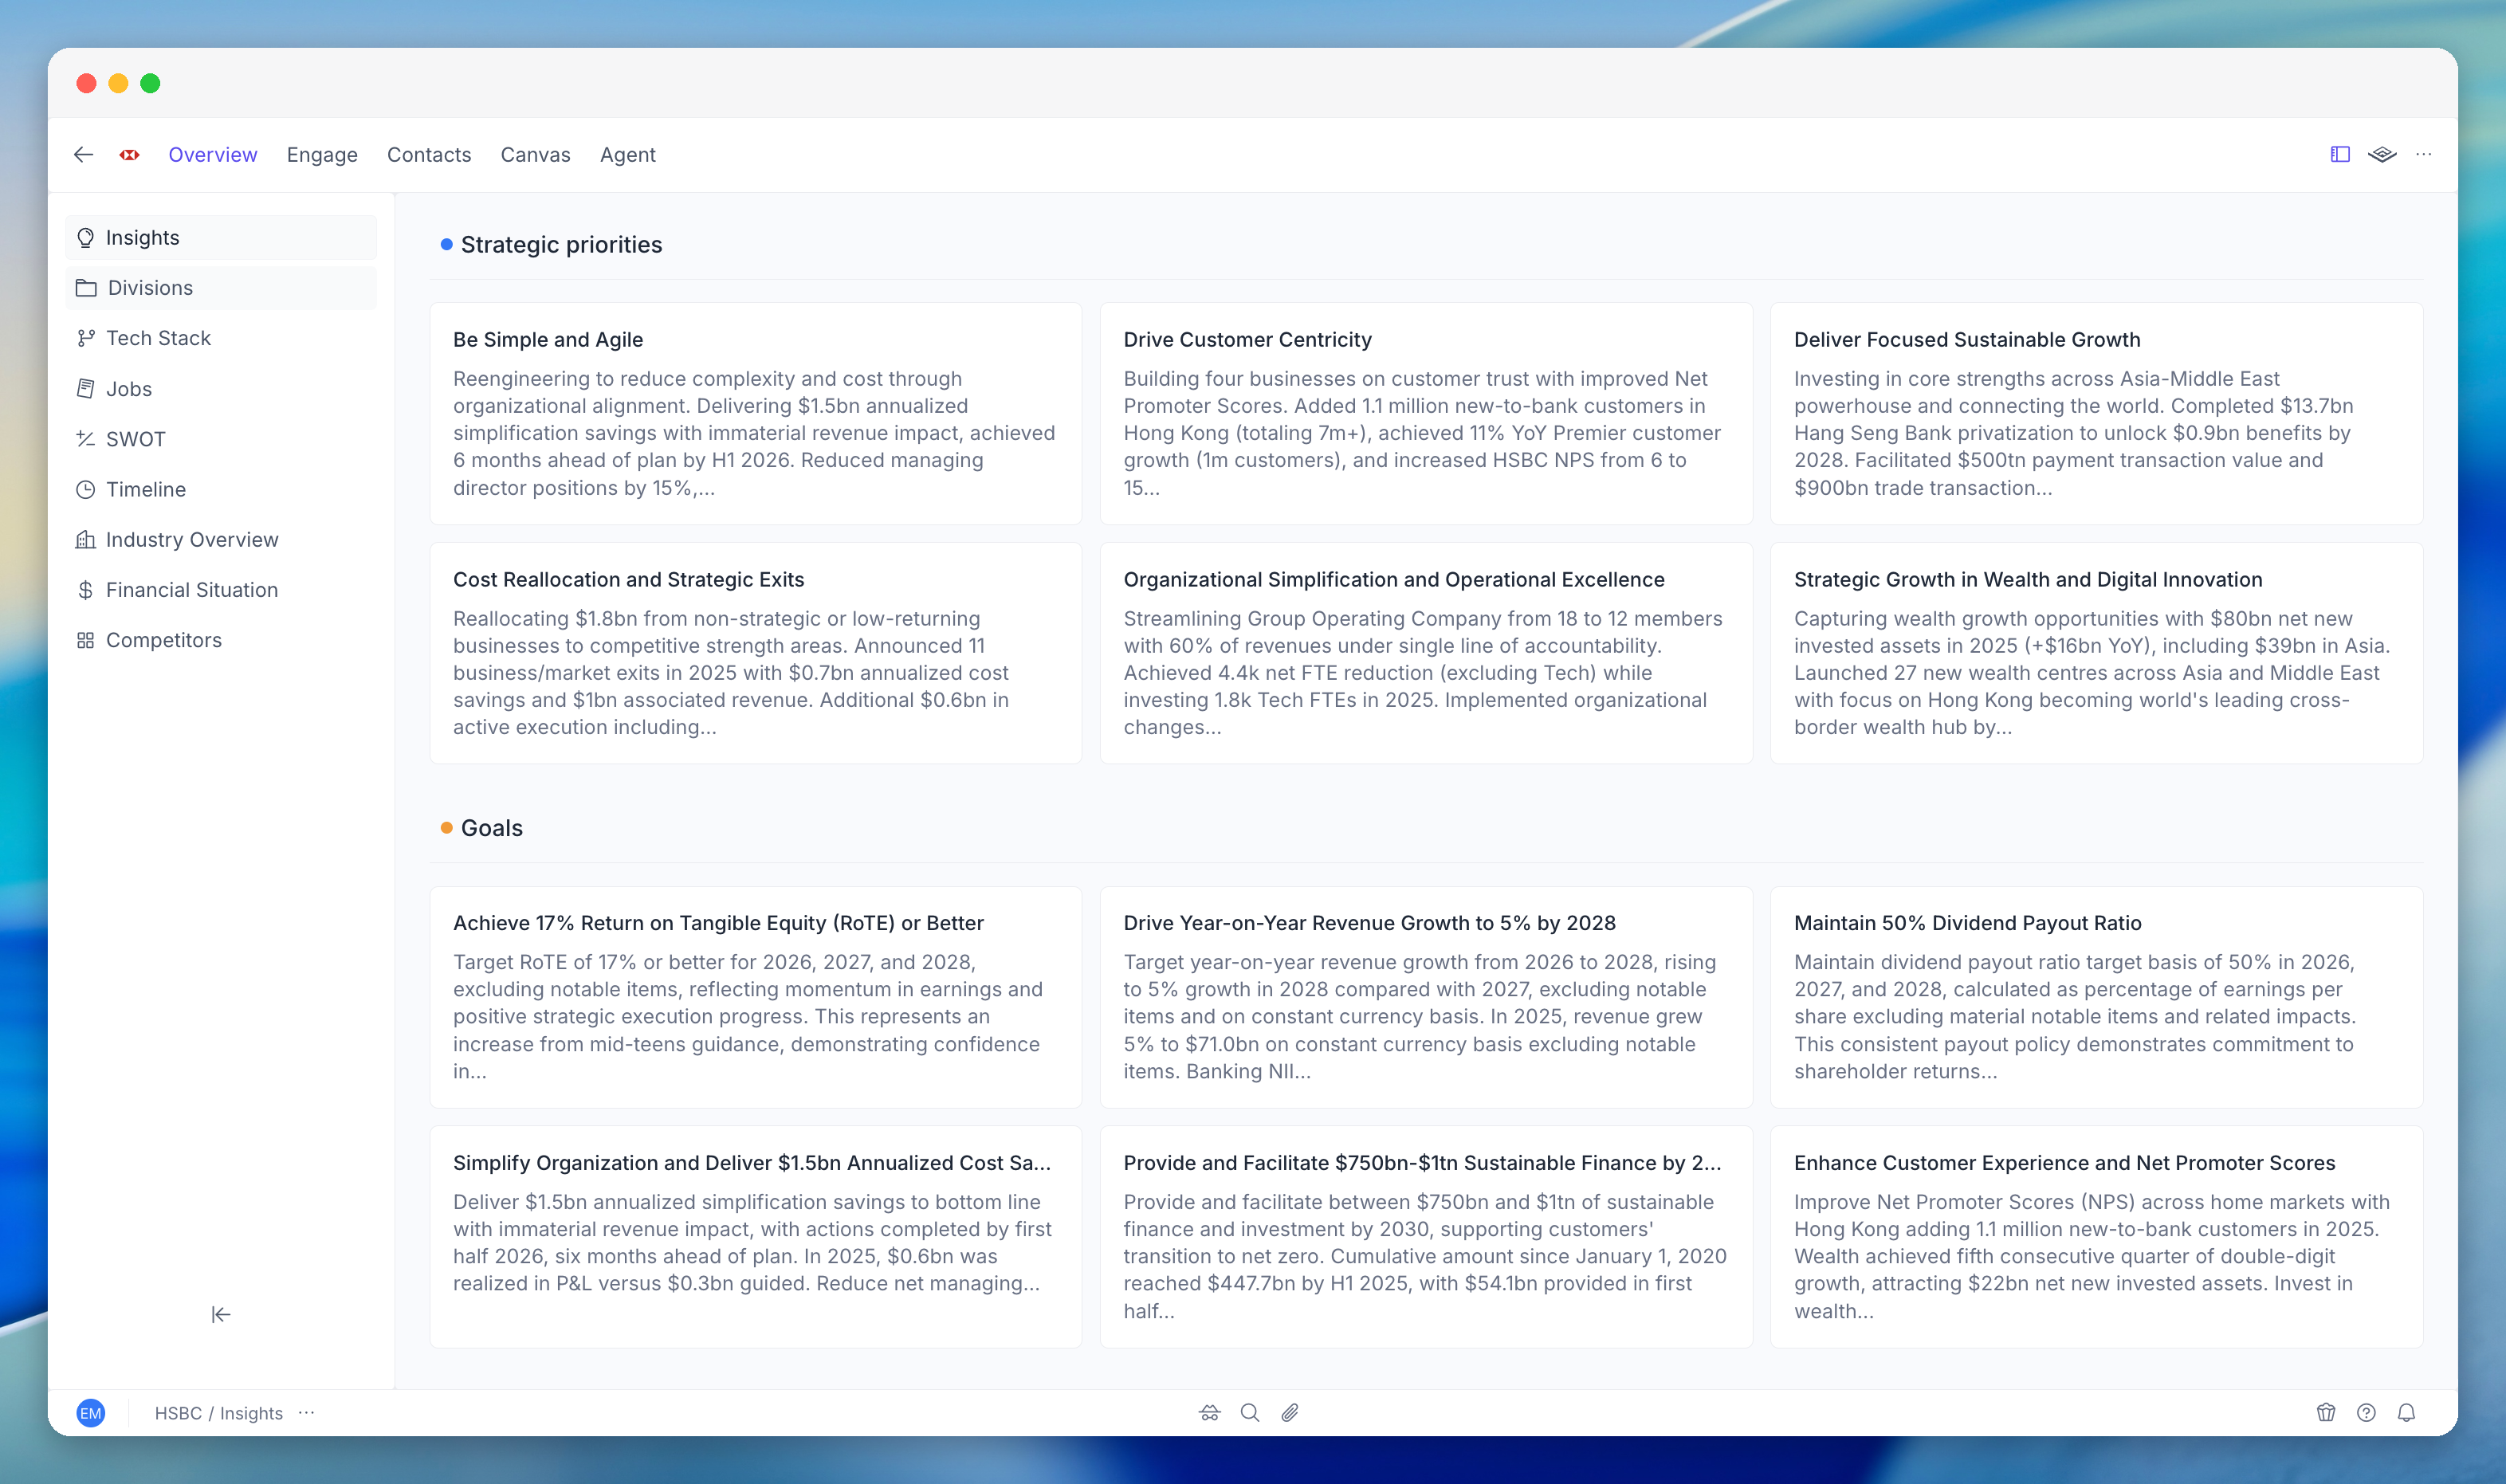Viewport: 2506px width, 1484px height.
Task: Collapse the sidebar with arrow icon
Action: tap(221, 1314)
